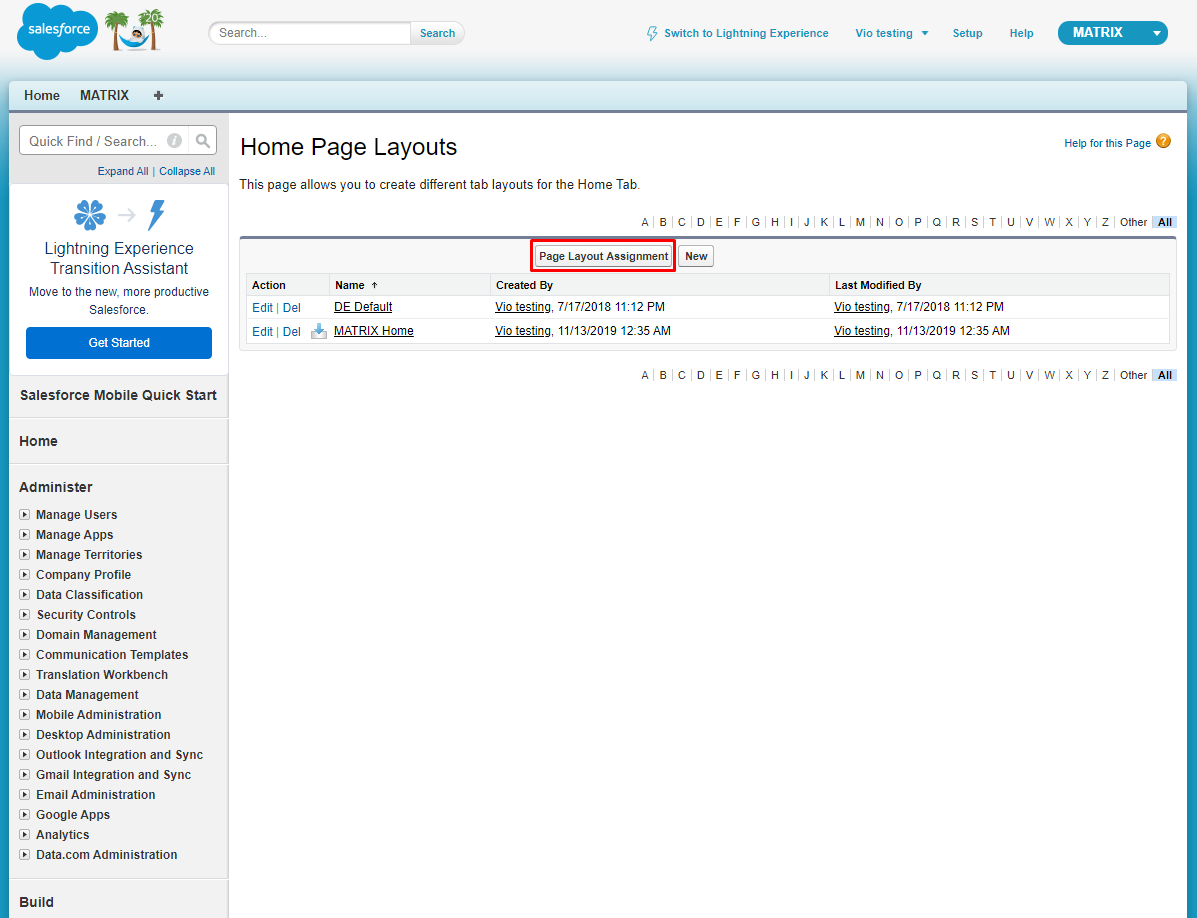
Task: Open the DE Default layout name
Action: [x=363, y=307]
